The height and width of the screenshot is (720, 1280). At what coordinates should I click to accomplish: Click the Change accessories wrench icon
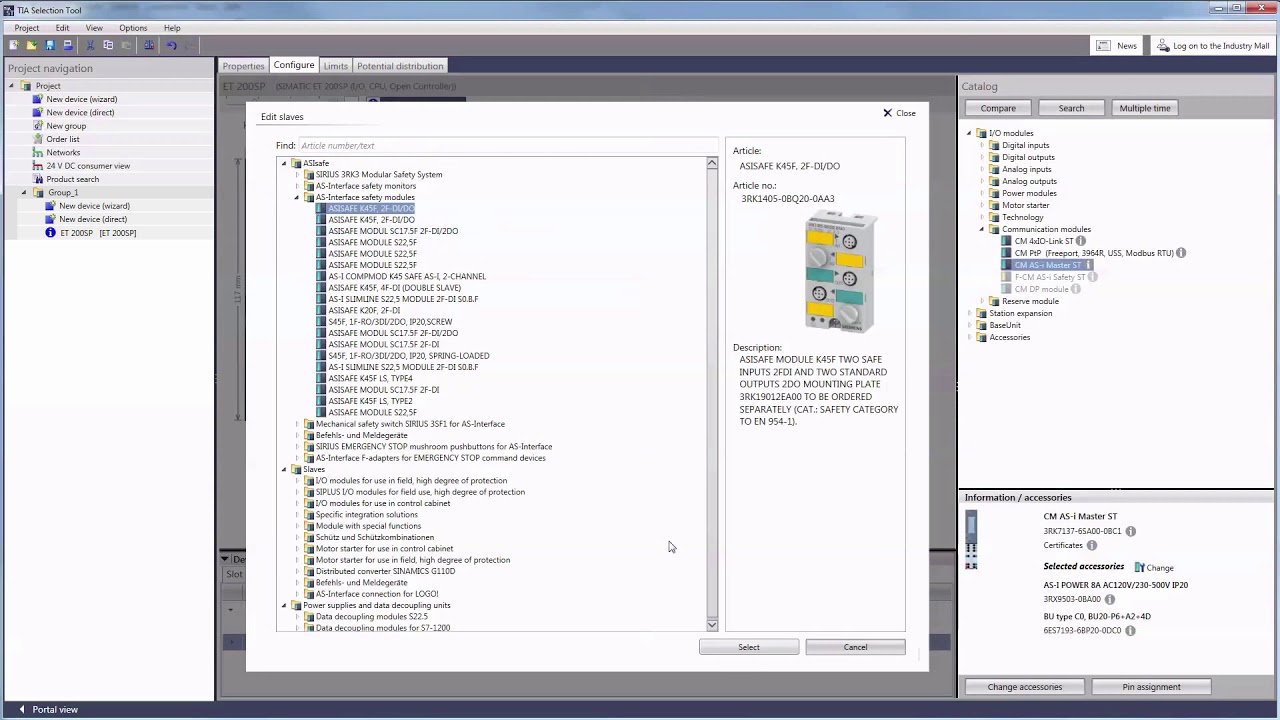point(1139,567)
